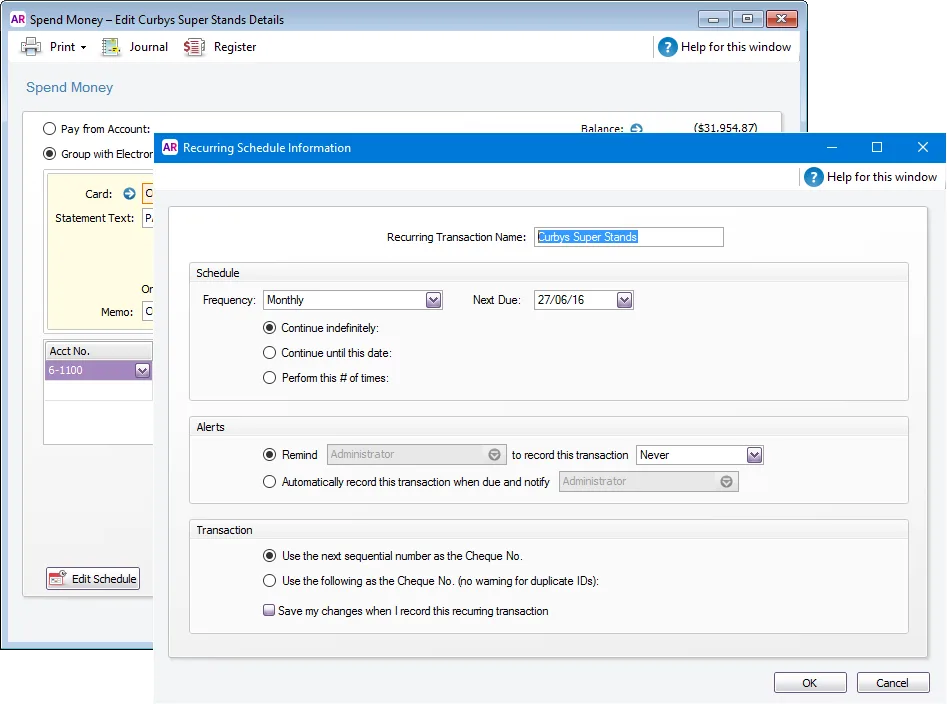The height and width of the screenshot is (704, 947).
Task: Click the help question mark icon in Spend Money window
Action: (x=667, y=47)
